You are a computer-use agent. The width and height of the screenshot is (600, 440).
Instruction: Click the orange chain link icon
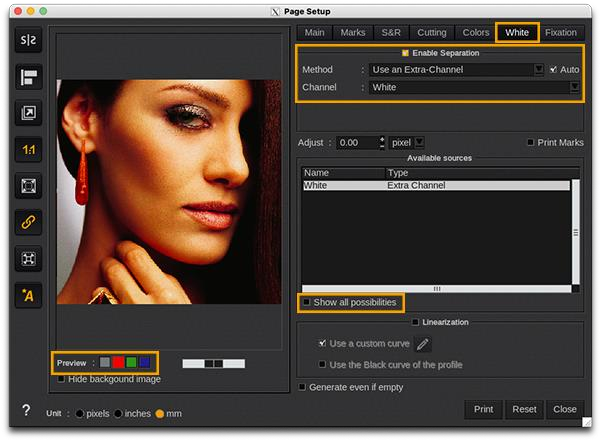pos(27,222)
